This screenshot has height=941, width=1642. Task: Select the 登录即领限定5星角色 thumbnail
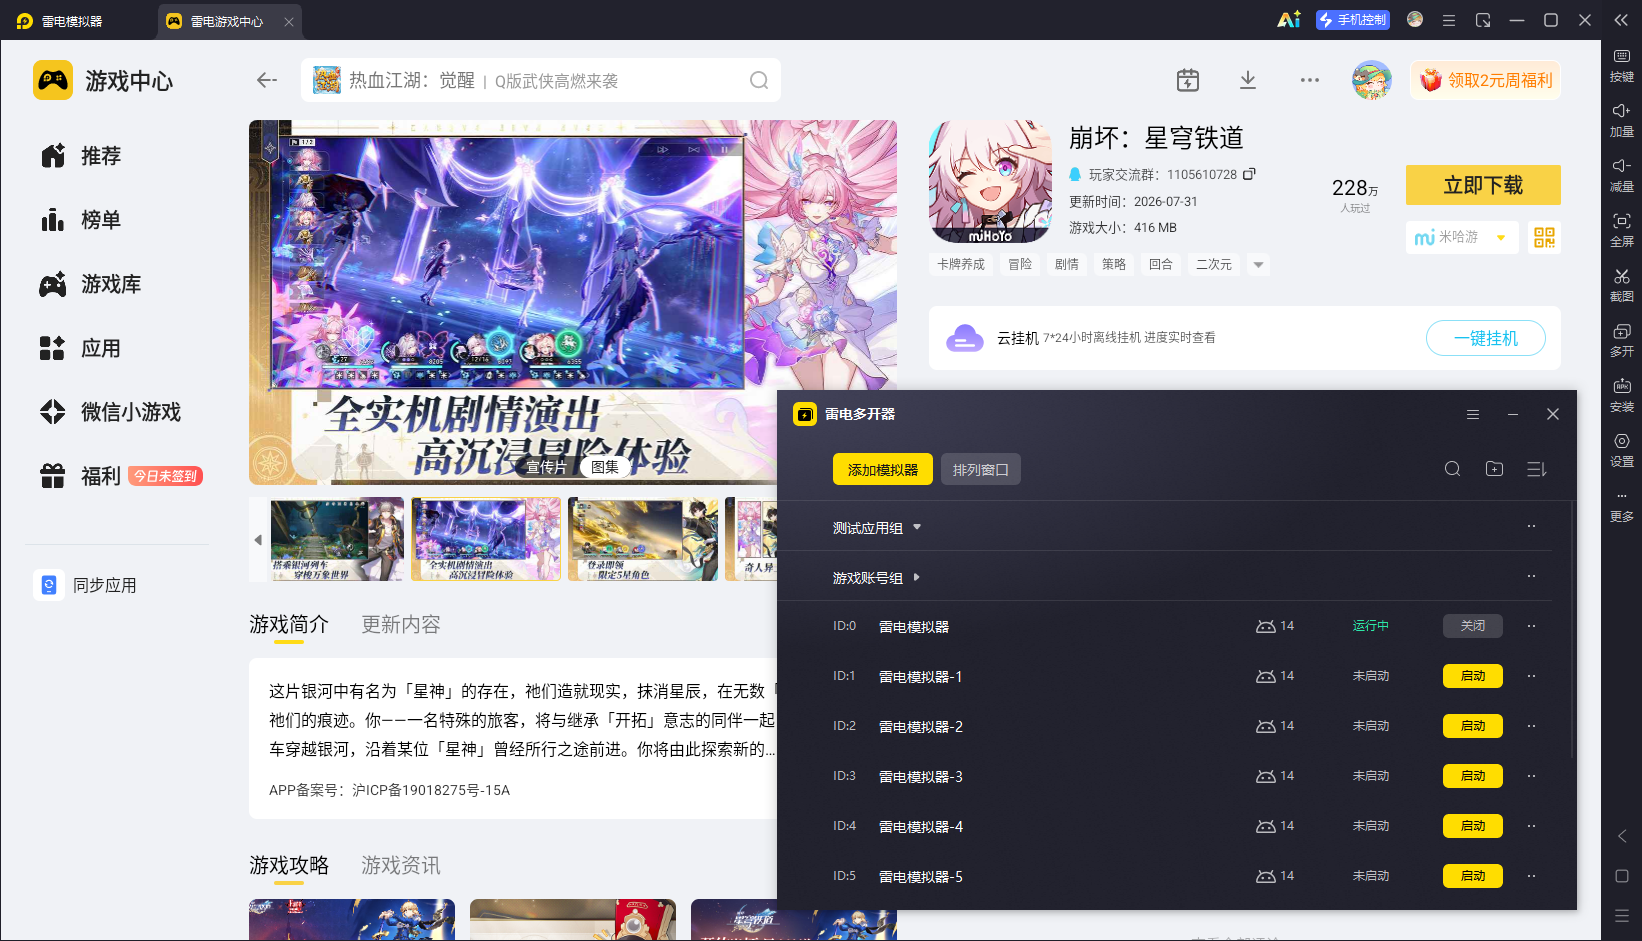click(x=643, y=540)
